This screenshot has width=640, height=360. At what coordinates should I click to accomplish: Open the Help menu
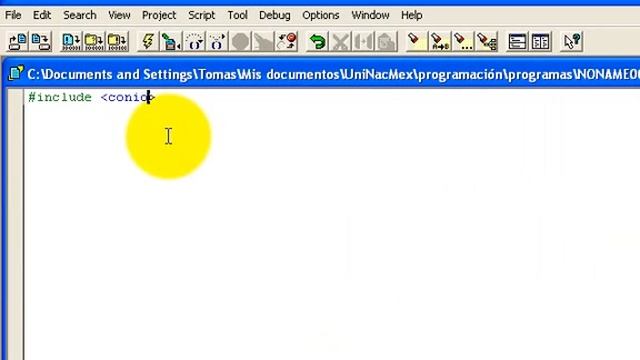click(x=411, y=15)
